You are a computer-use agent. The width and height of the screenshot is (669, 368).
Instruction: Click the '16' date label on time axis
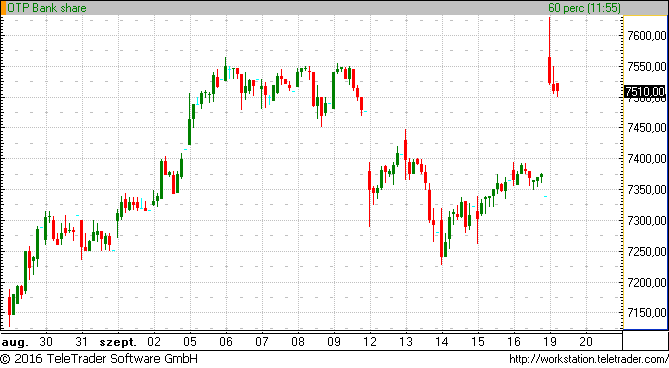514,342
